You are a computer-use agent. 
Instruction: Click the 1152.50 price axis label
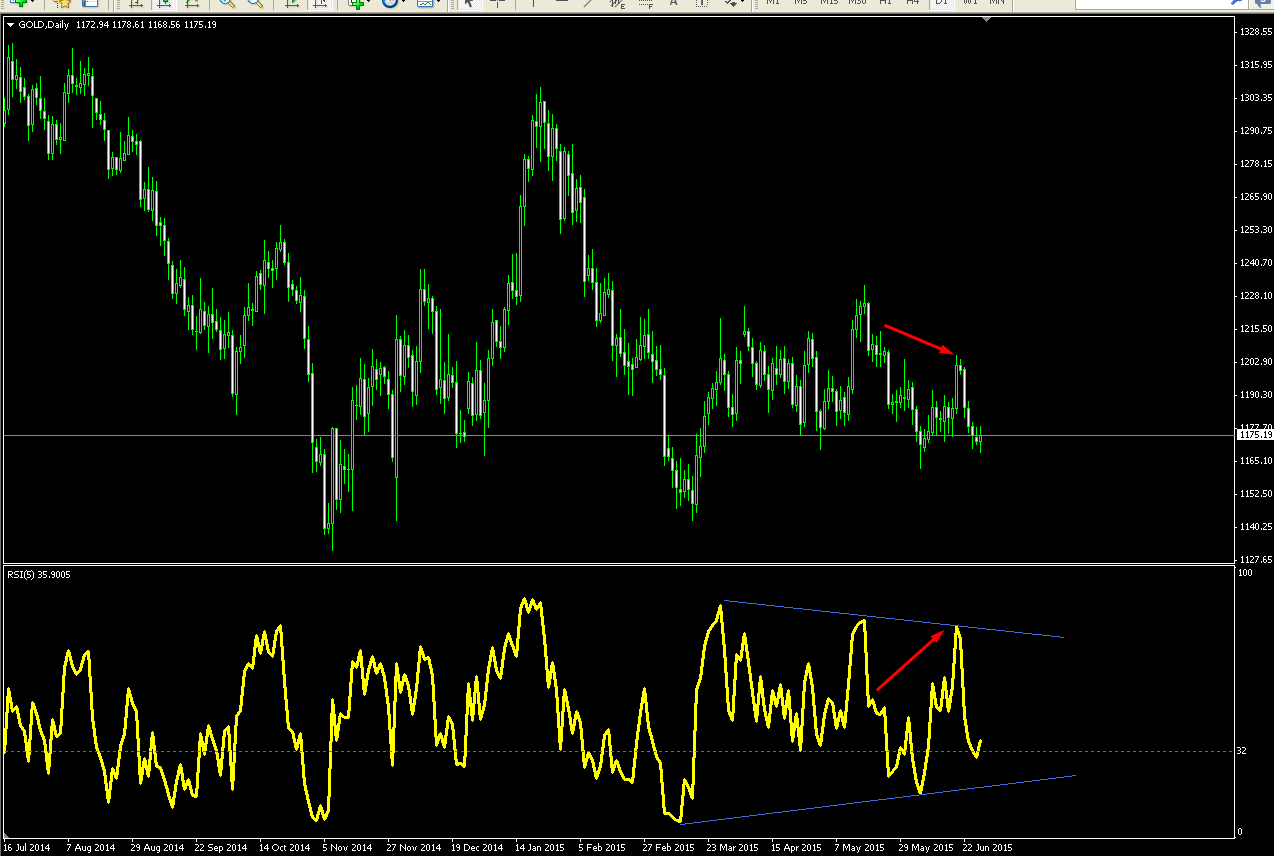coord(1255,494)
